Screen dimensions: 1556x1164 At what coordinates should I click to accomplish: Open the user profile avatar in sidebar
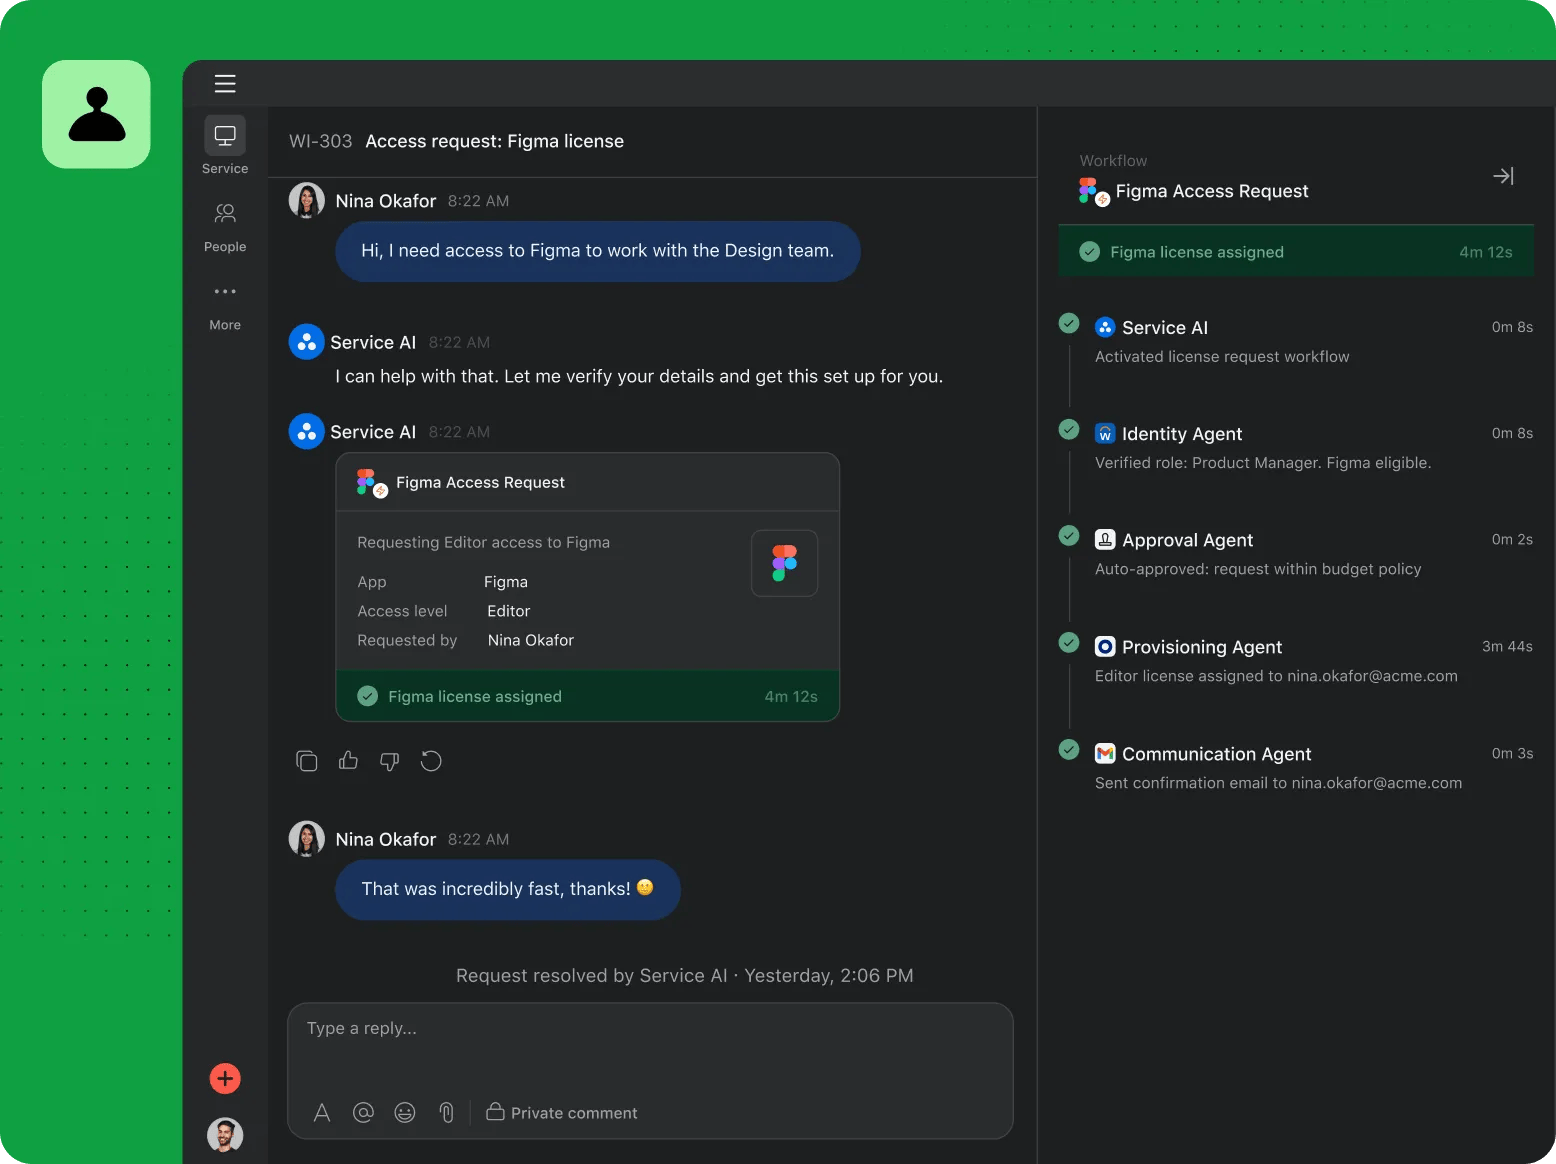225,1135
